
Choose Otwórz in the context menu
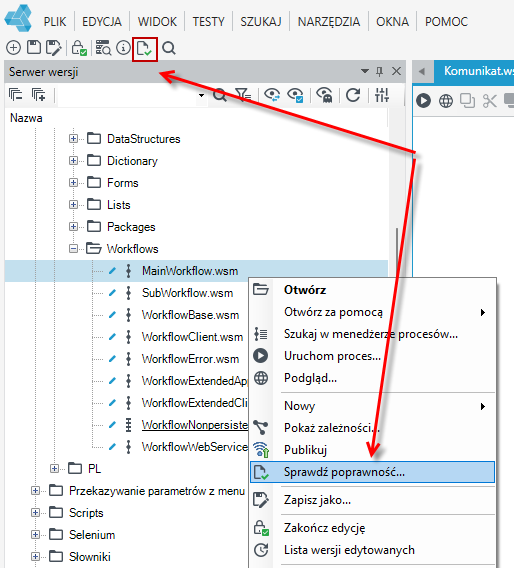tap(372, 290)
